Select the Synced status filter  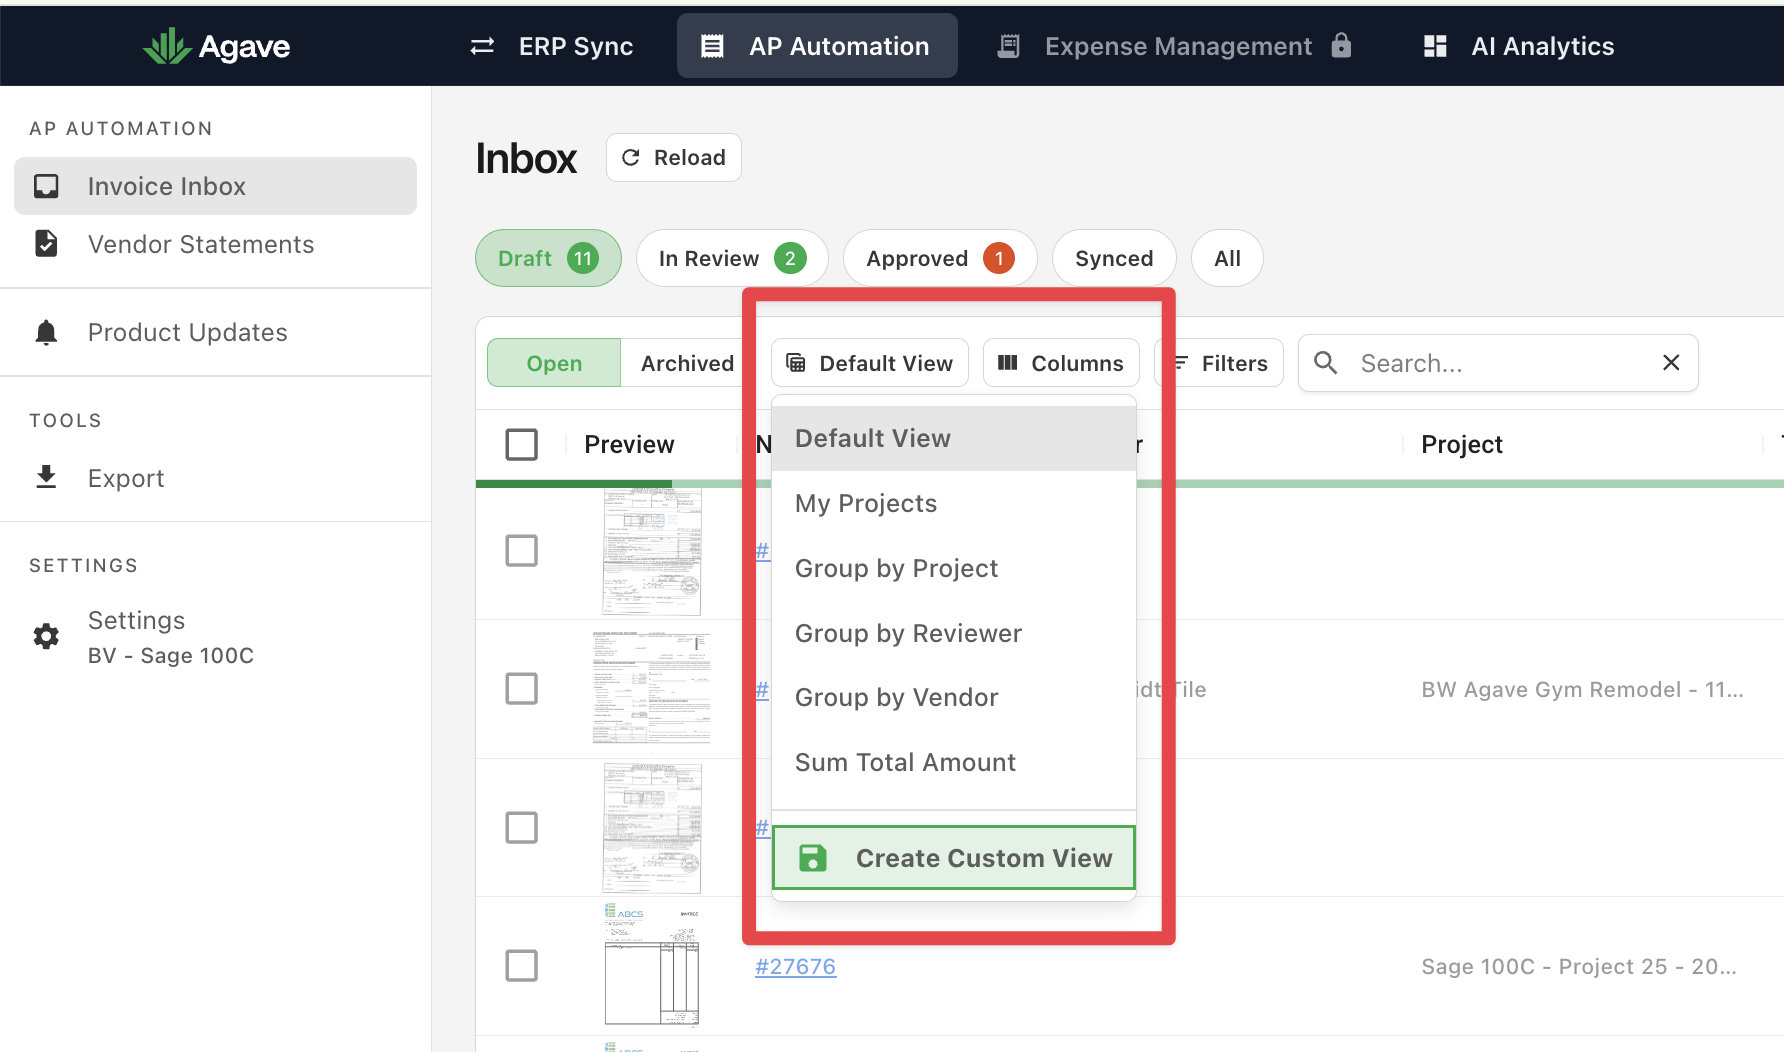(1114, 258)
